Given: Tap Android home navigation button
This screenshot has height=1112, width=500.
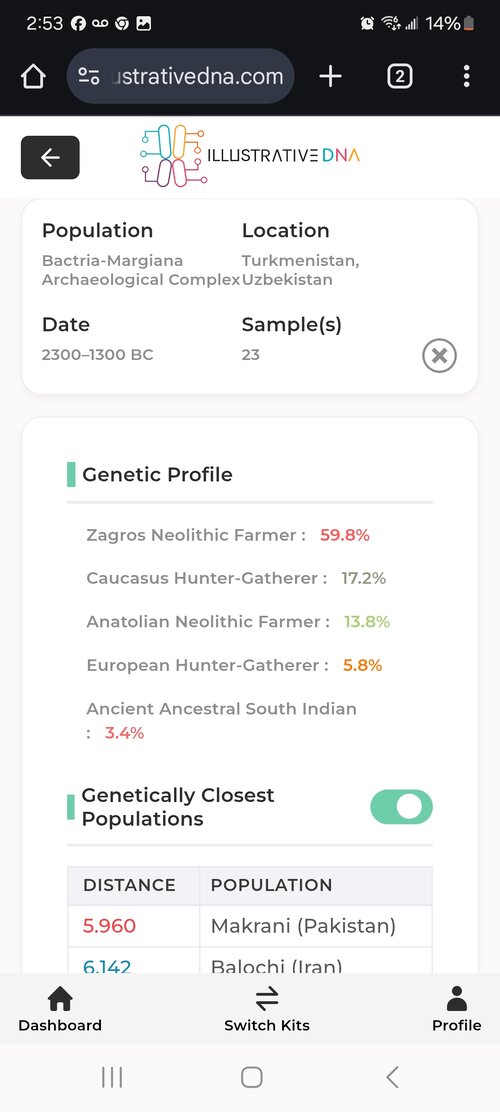Looking at the screenshot, I should tap(251, 1077).
